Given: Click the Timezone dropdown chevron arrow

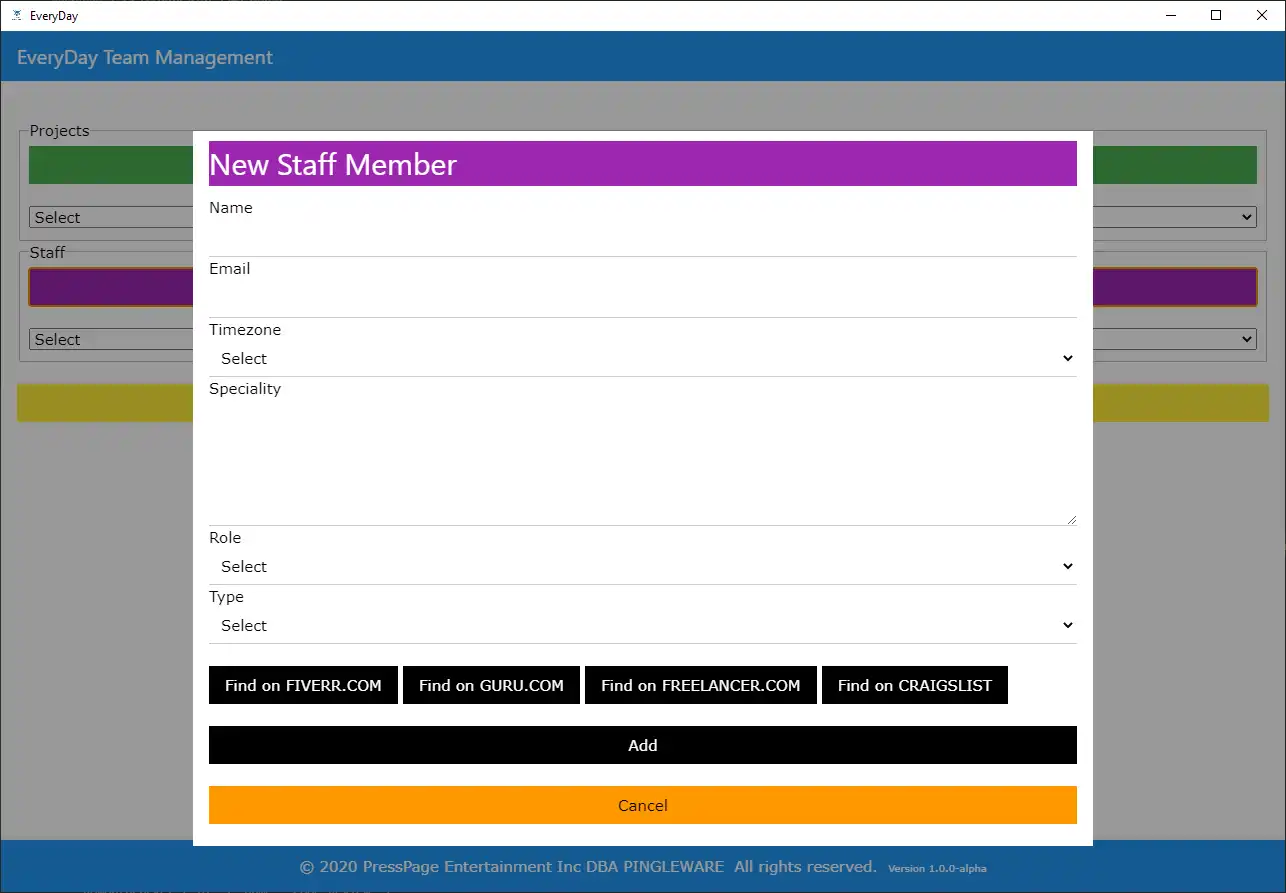Looking at the screenshot, I should click(1067, 359).
